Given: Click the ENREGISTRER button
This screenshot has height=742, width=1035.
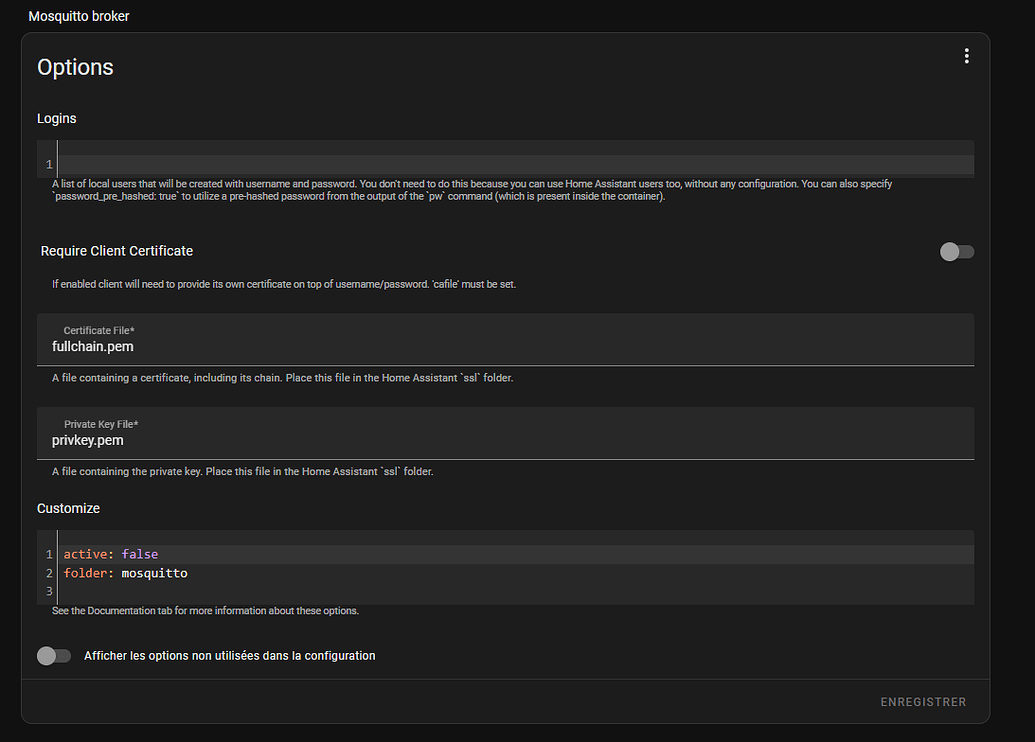Looking at the screenshot, I should click(x=923, y=702).
